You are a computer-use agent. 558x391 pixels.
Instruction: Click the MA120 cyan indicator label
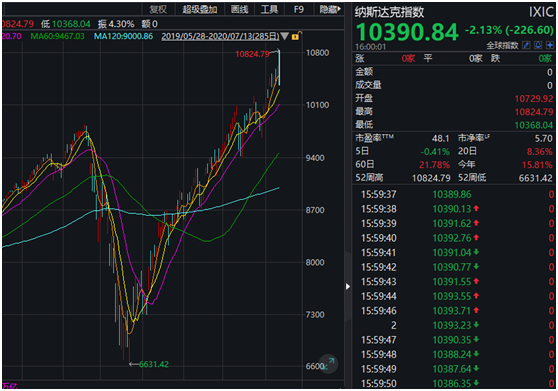point(123,36)
